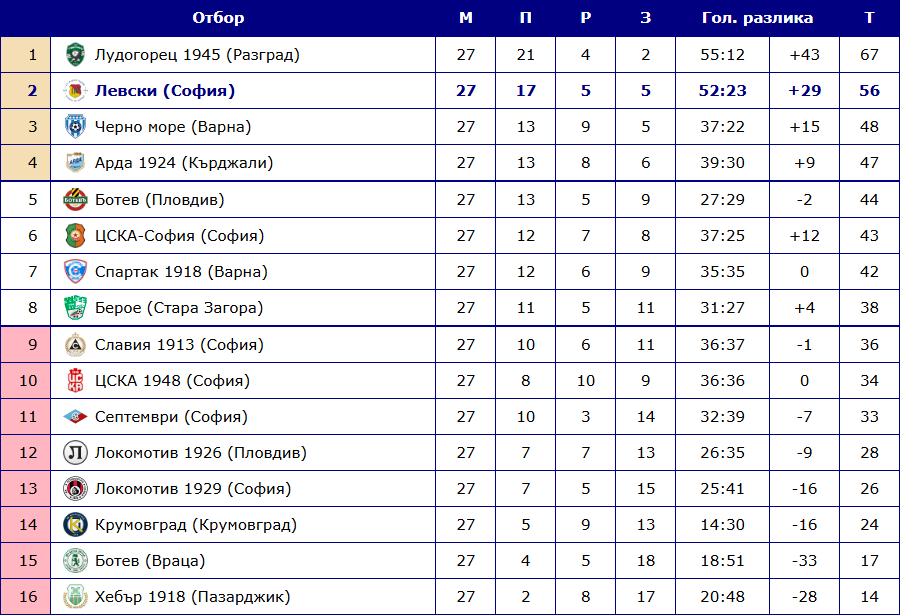The height and width of the screenshot is (615, 900).
Task: Click the Ботев Пловдив crest icon
Action: [75, 200]
